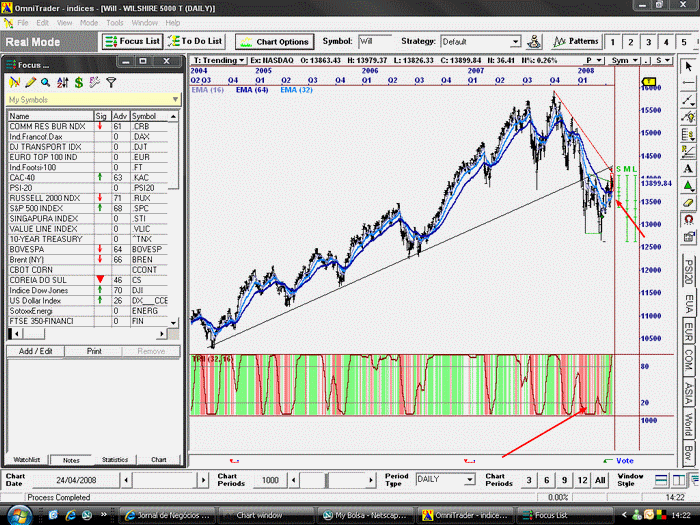700x525 pixels.
Task: Show All chart periods
Action: (x=600, y=480)
